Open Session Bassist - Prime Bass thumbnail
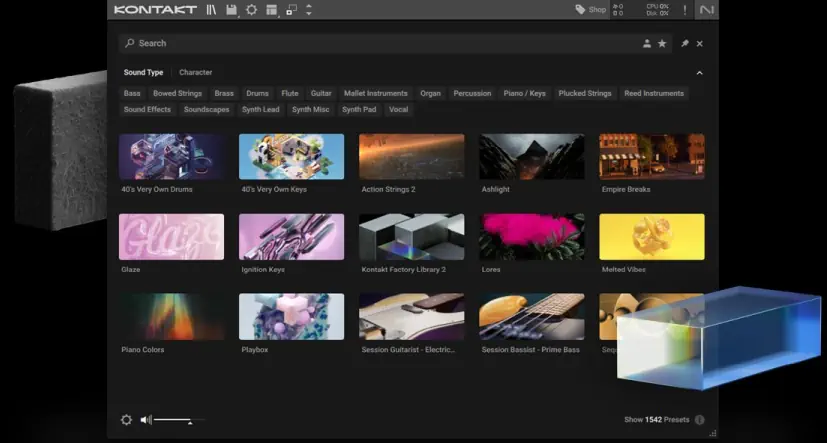The width and height of the screenshot is (827, 443). pyautogui.click(x=532, y=316)
